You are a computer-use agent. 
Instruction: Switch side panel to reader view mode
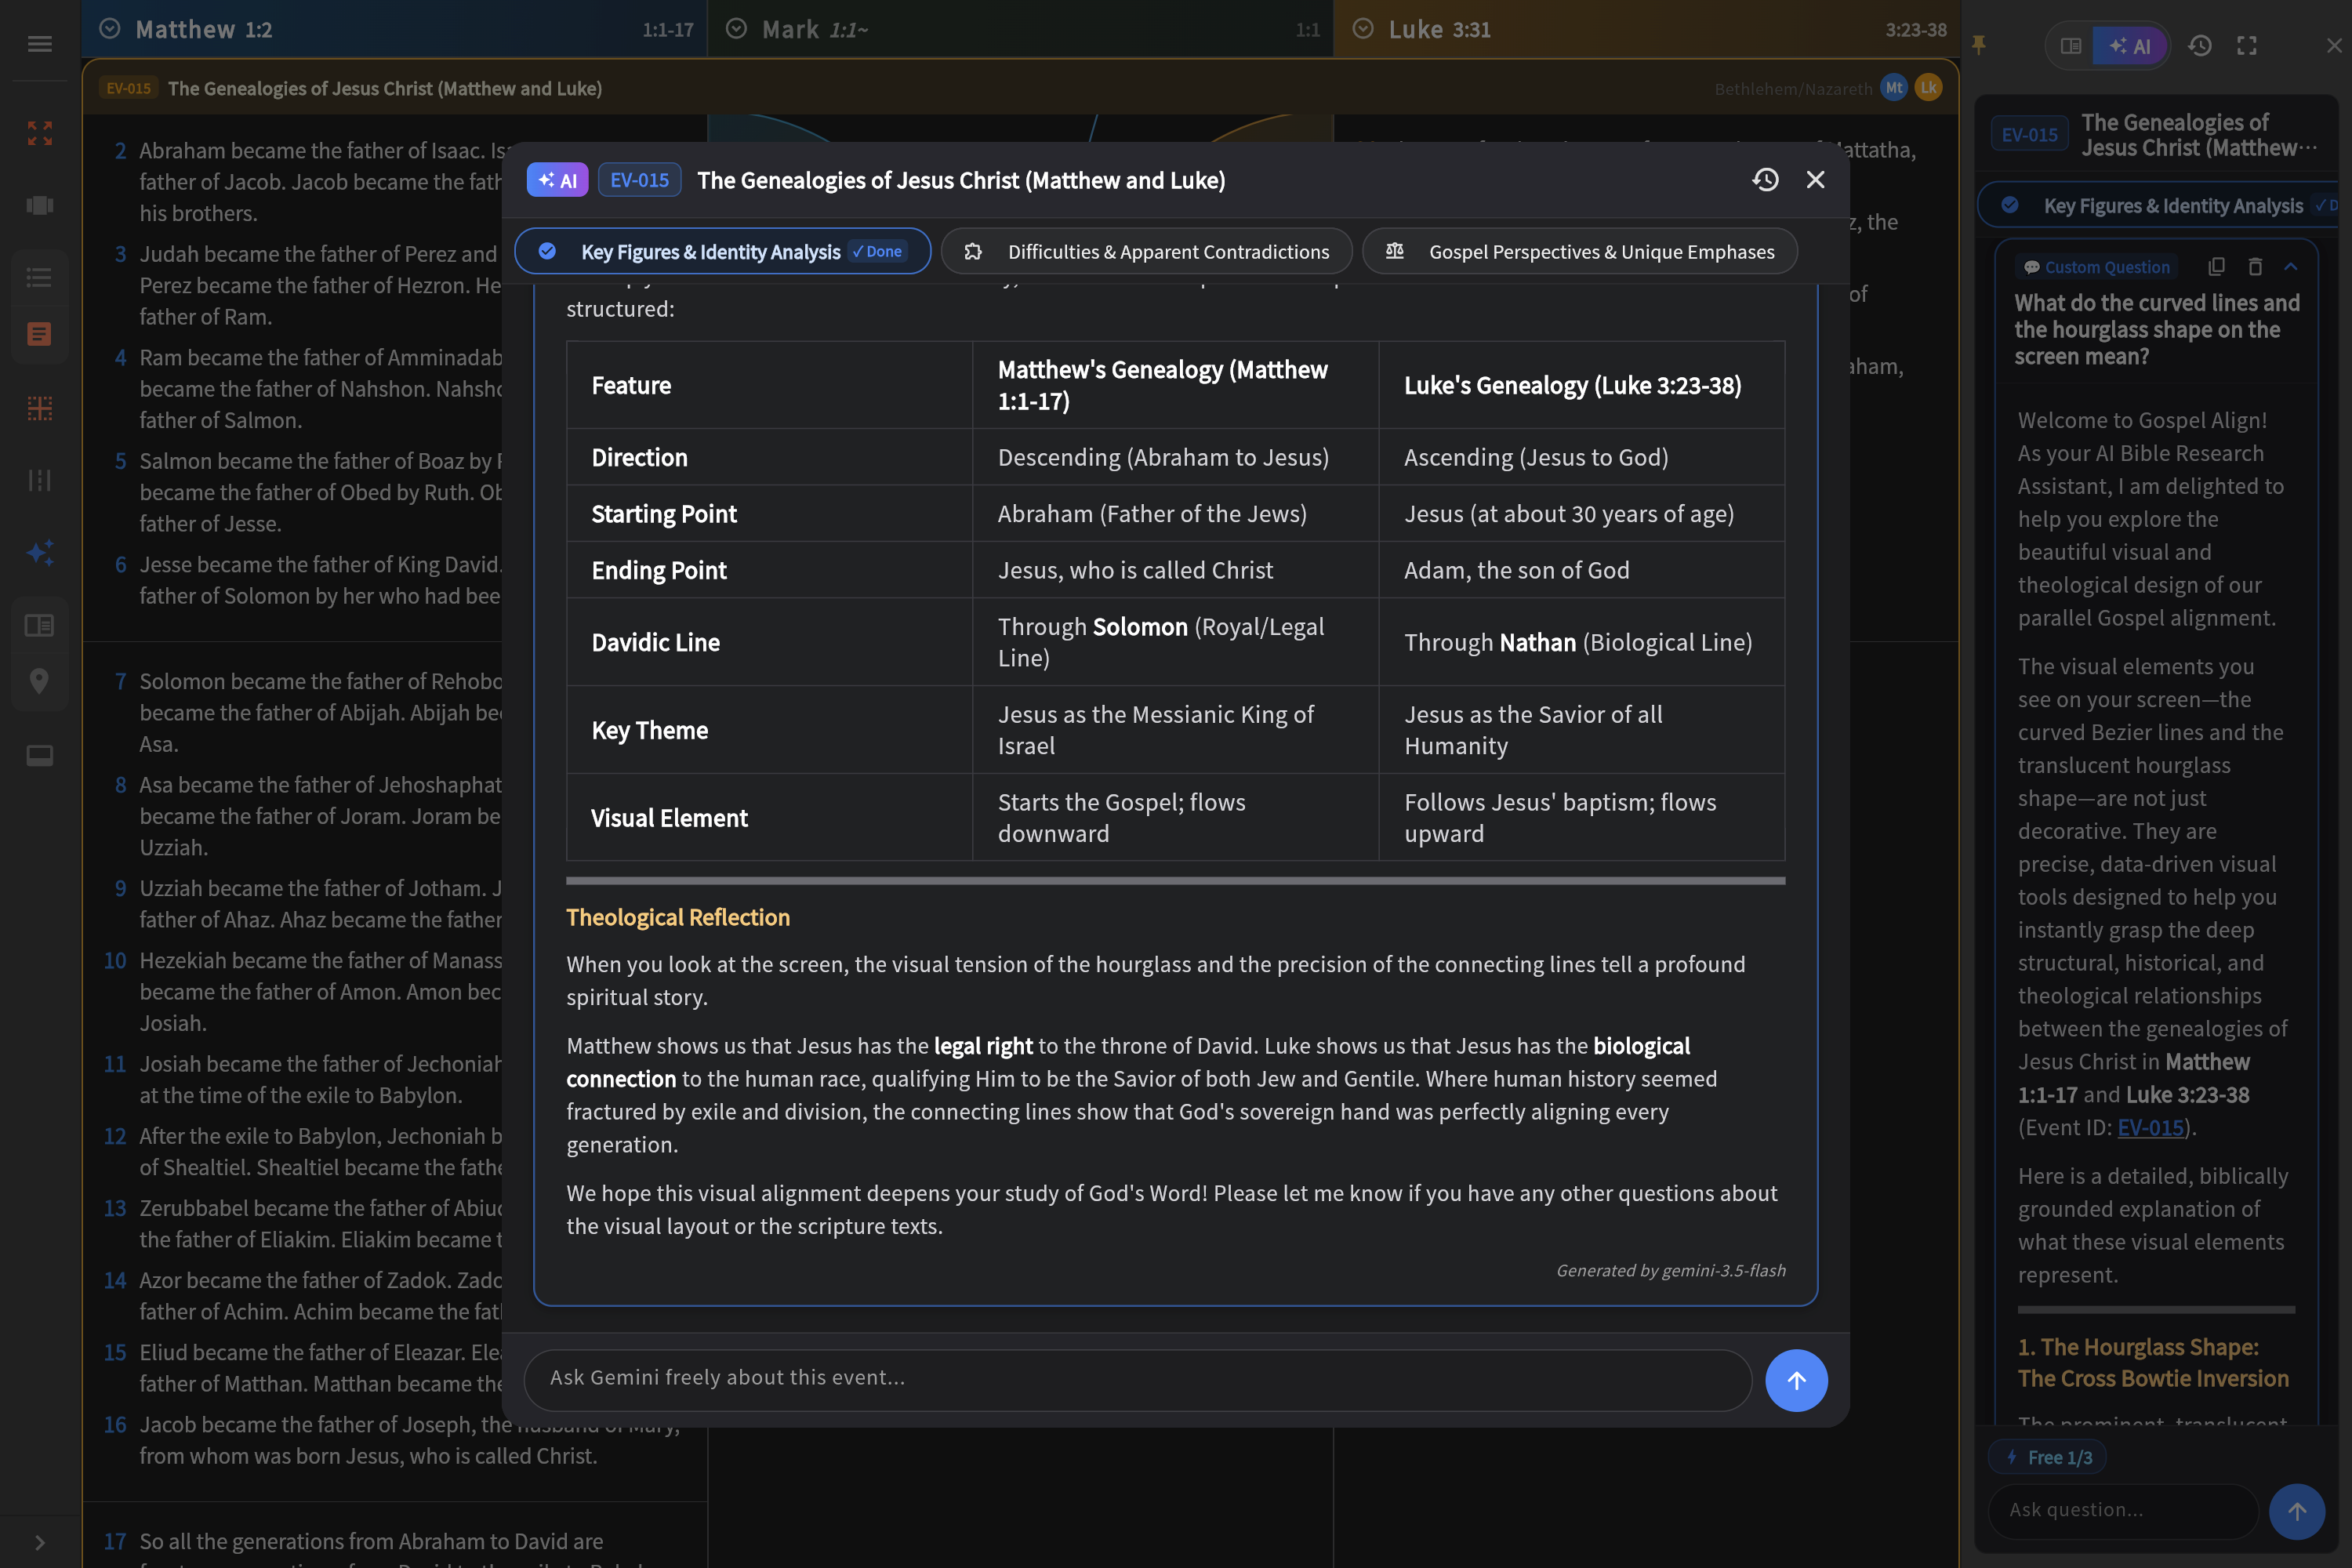coord(2070,46)
